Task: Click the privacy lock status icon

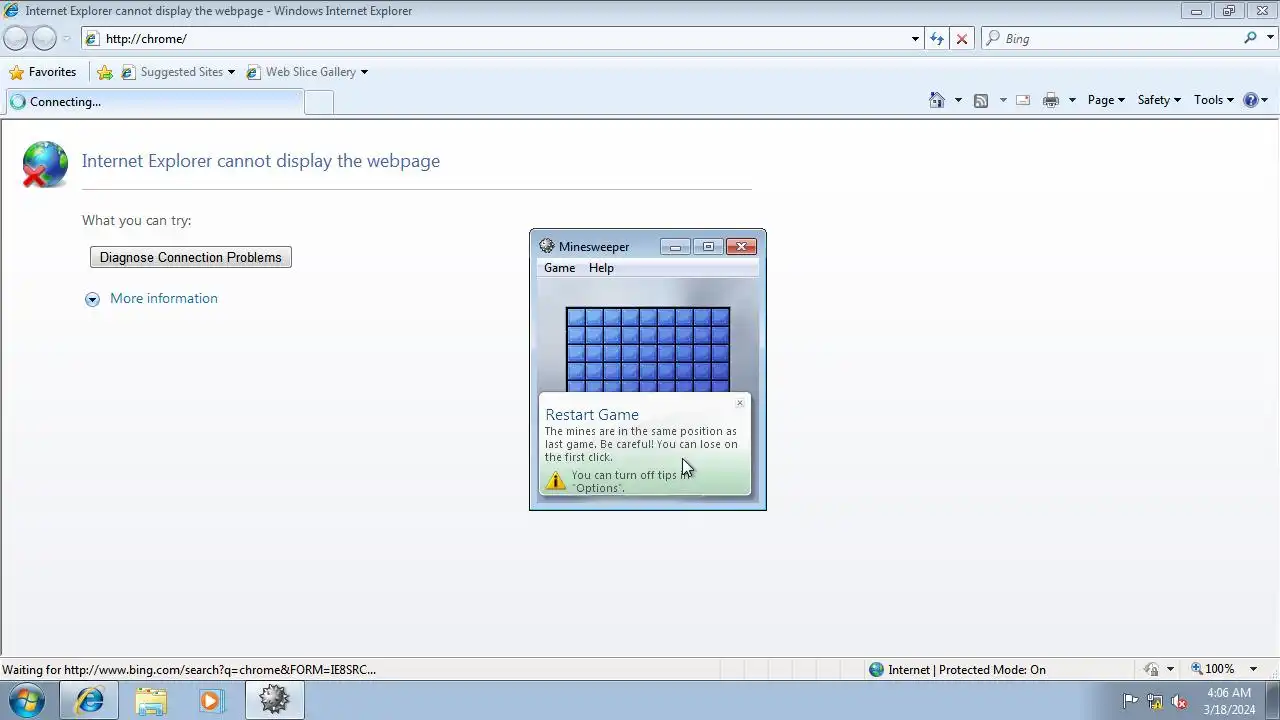Action: point(1152,669)
